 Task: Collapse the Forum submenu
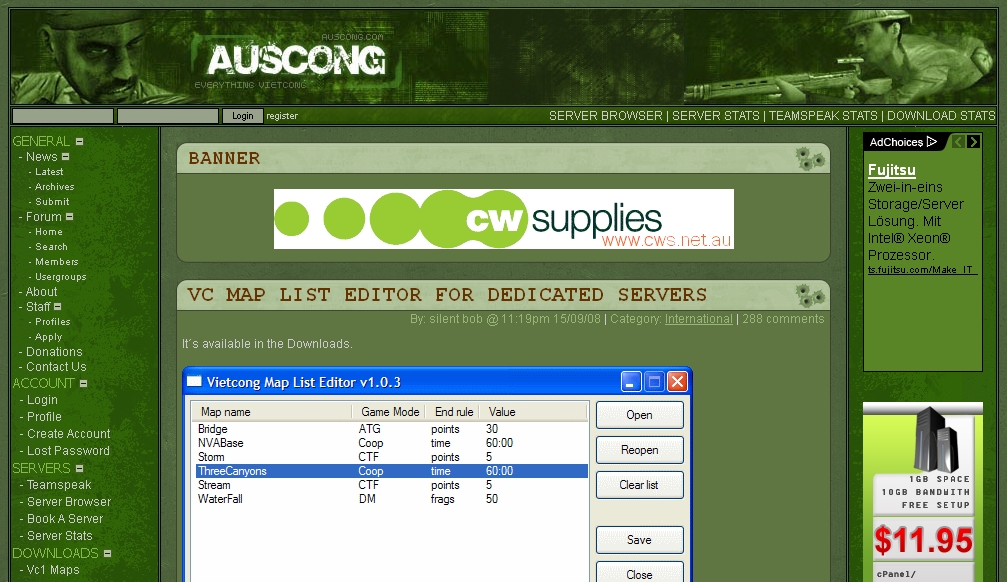tap(69, 217)
